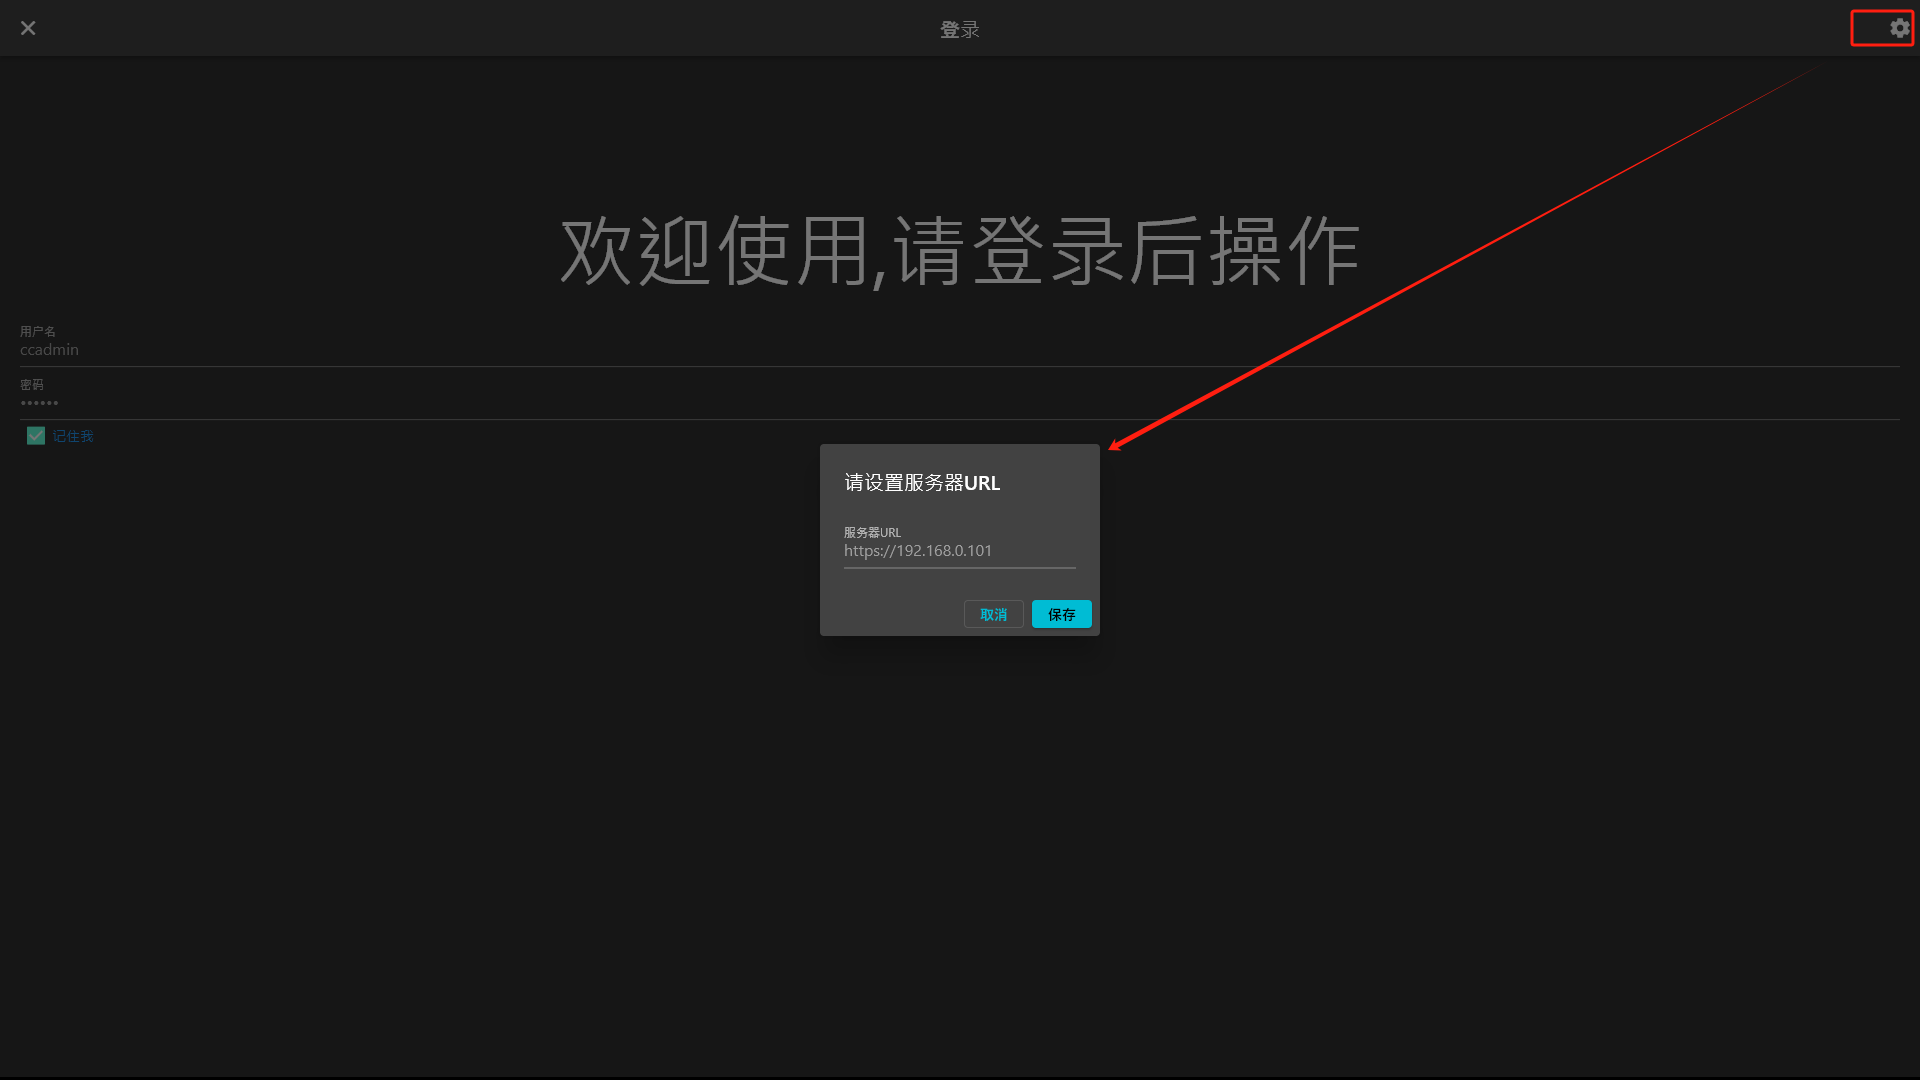Click the 登录 title in header
1920x1080 pixels.
click(x=959, y=30)
